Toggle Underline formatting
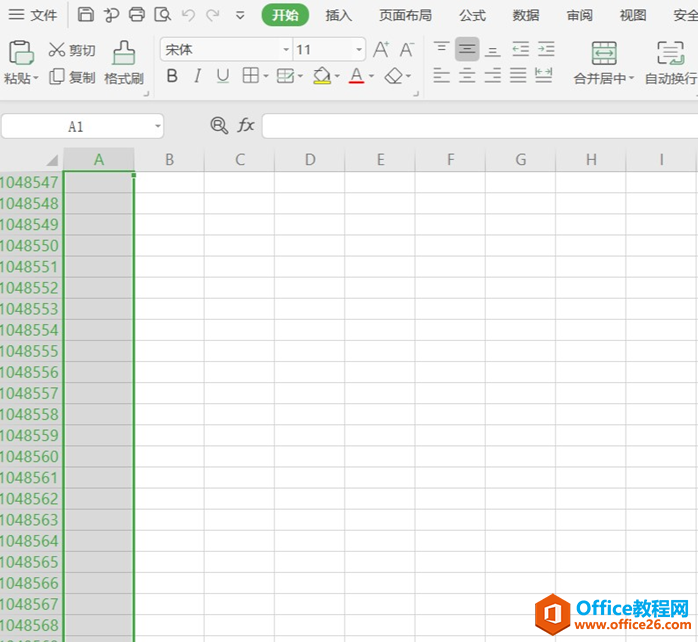 click(x=223, y=76)
